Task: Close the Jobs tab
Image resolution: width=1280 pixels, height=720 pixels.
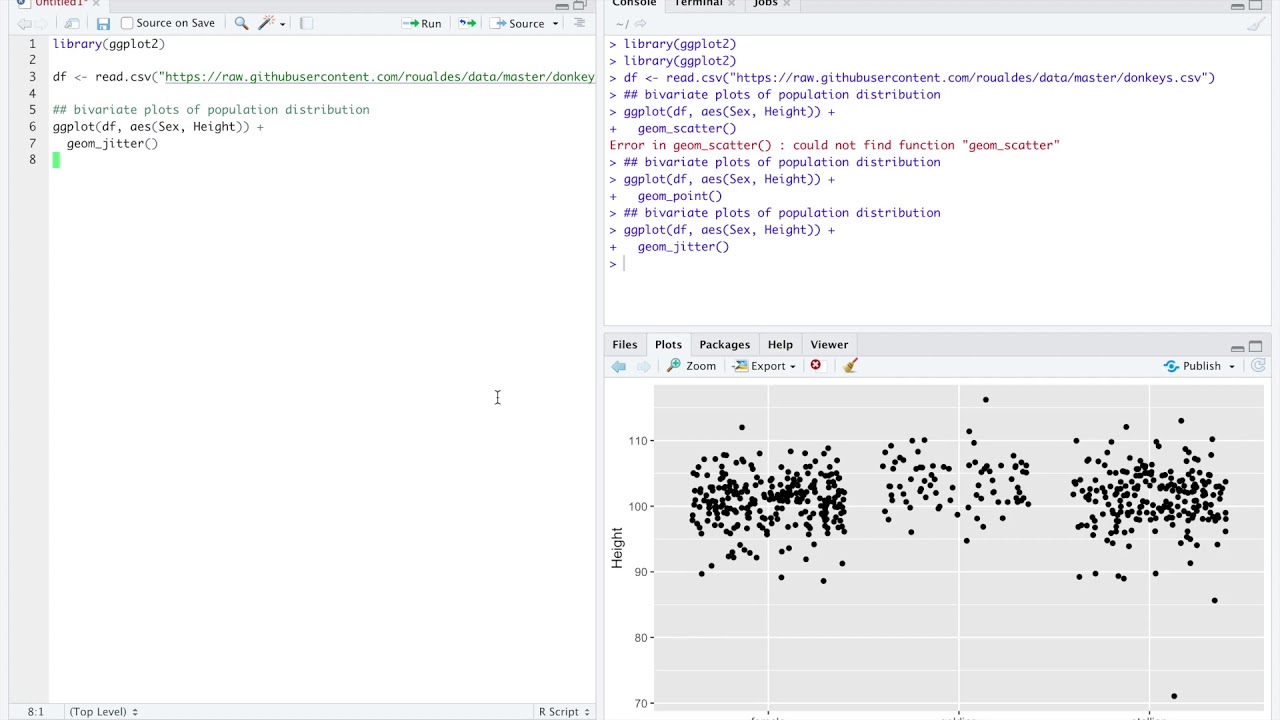Action: (787, 4)
